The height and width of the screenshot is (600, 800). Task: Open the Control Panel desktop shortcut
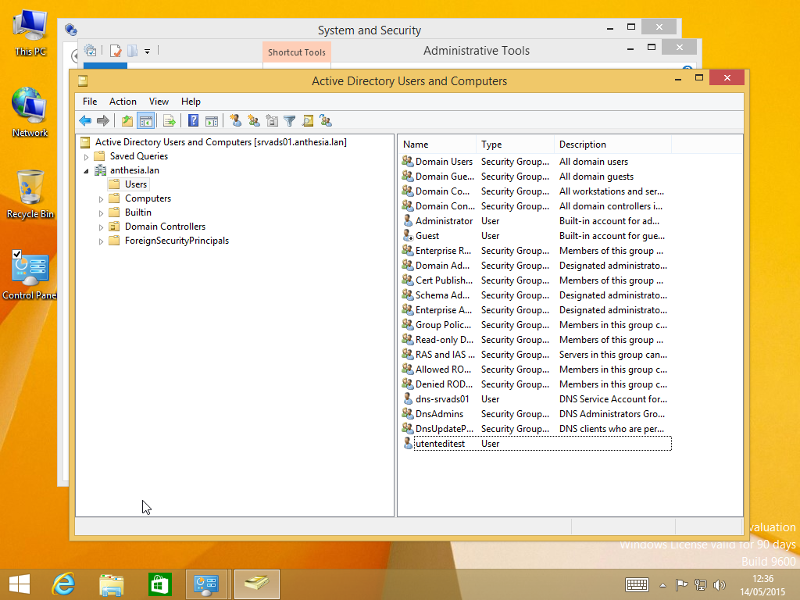click(30, 275)
